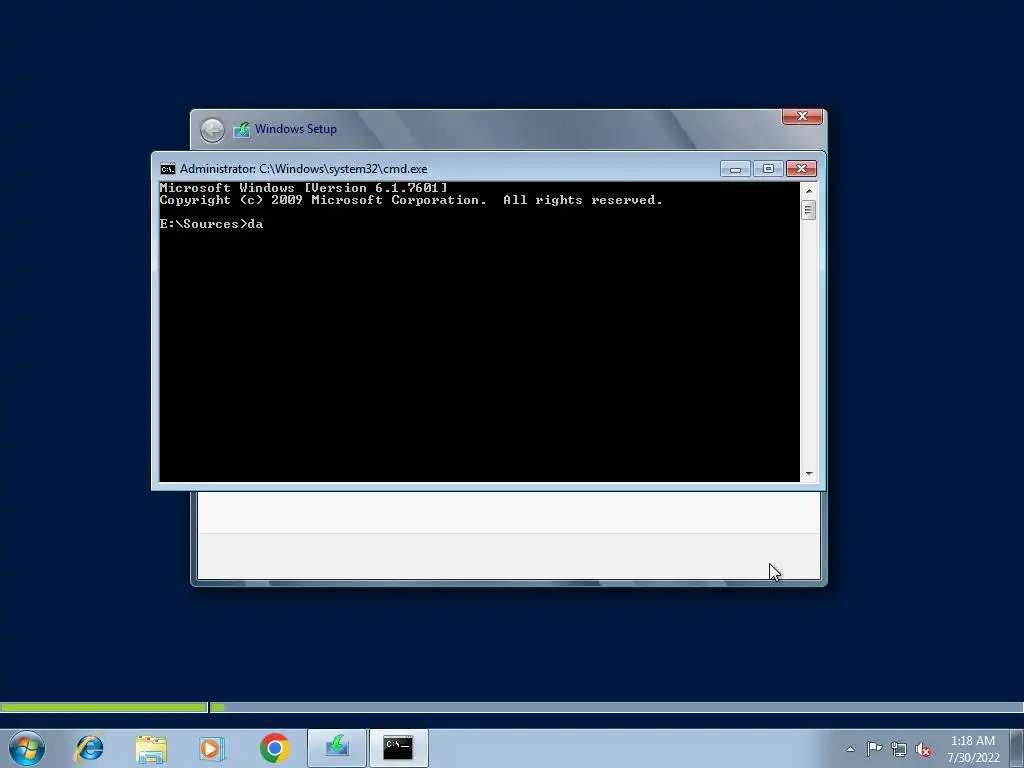Open the Action Center flag icon
Image resolution: width=1024 pixels, height=768 pixels.
coord(874,749)
